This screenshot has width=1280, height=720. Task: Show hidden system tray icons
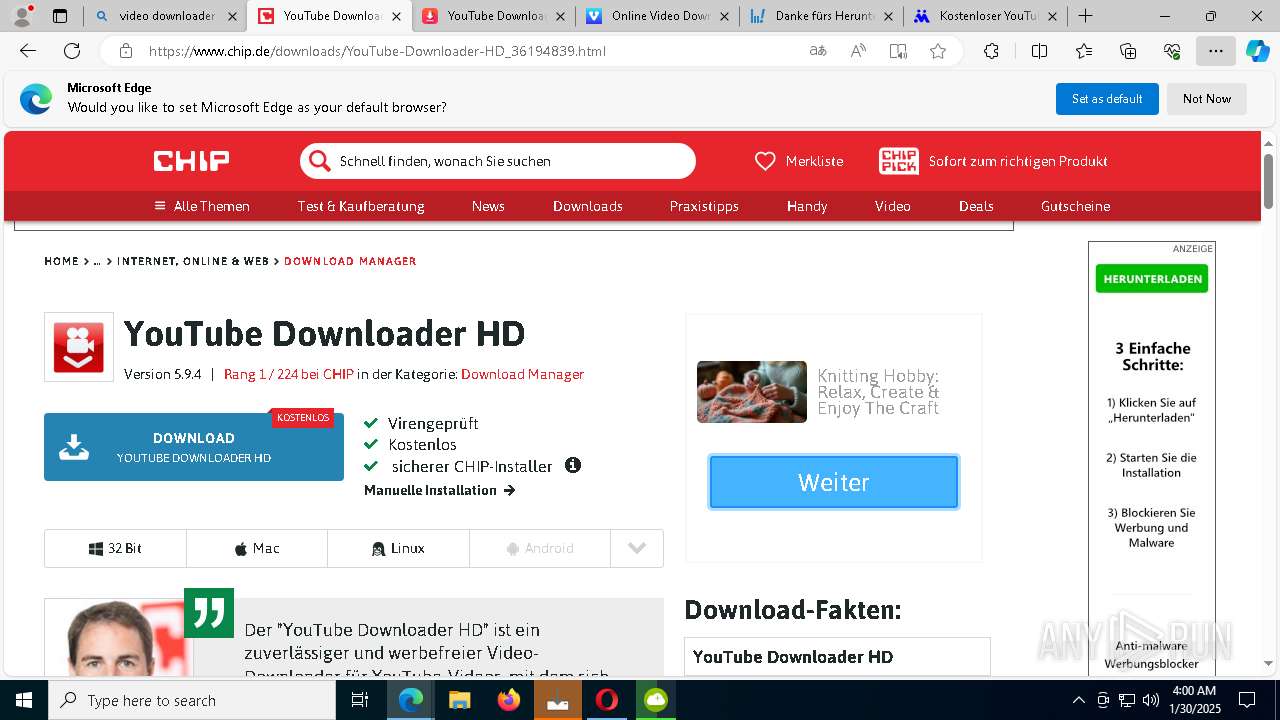1078,700
